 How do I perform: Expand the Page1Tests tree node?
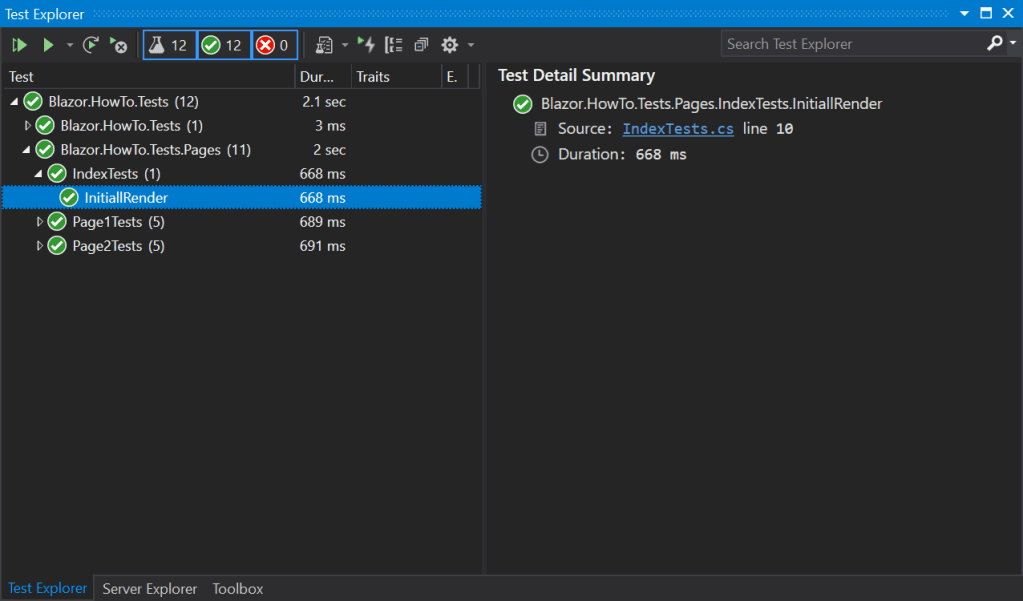pyautogui.click(x=40, y=222)
